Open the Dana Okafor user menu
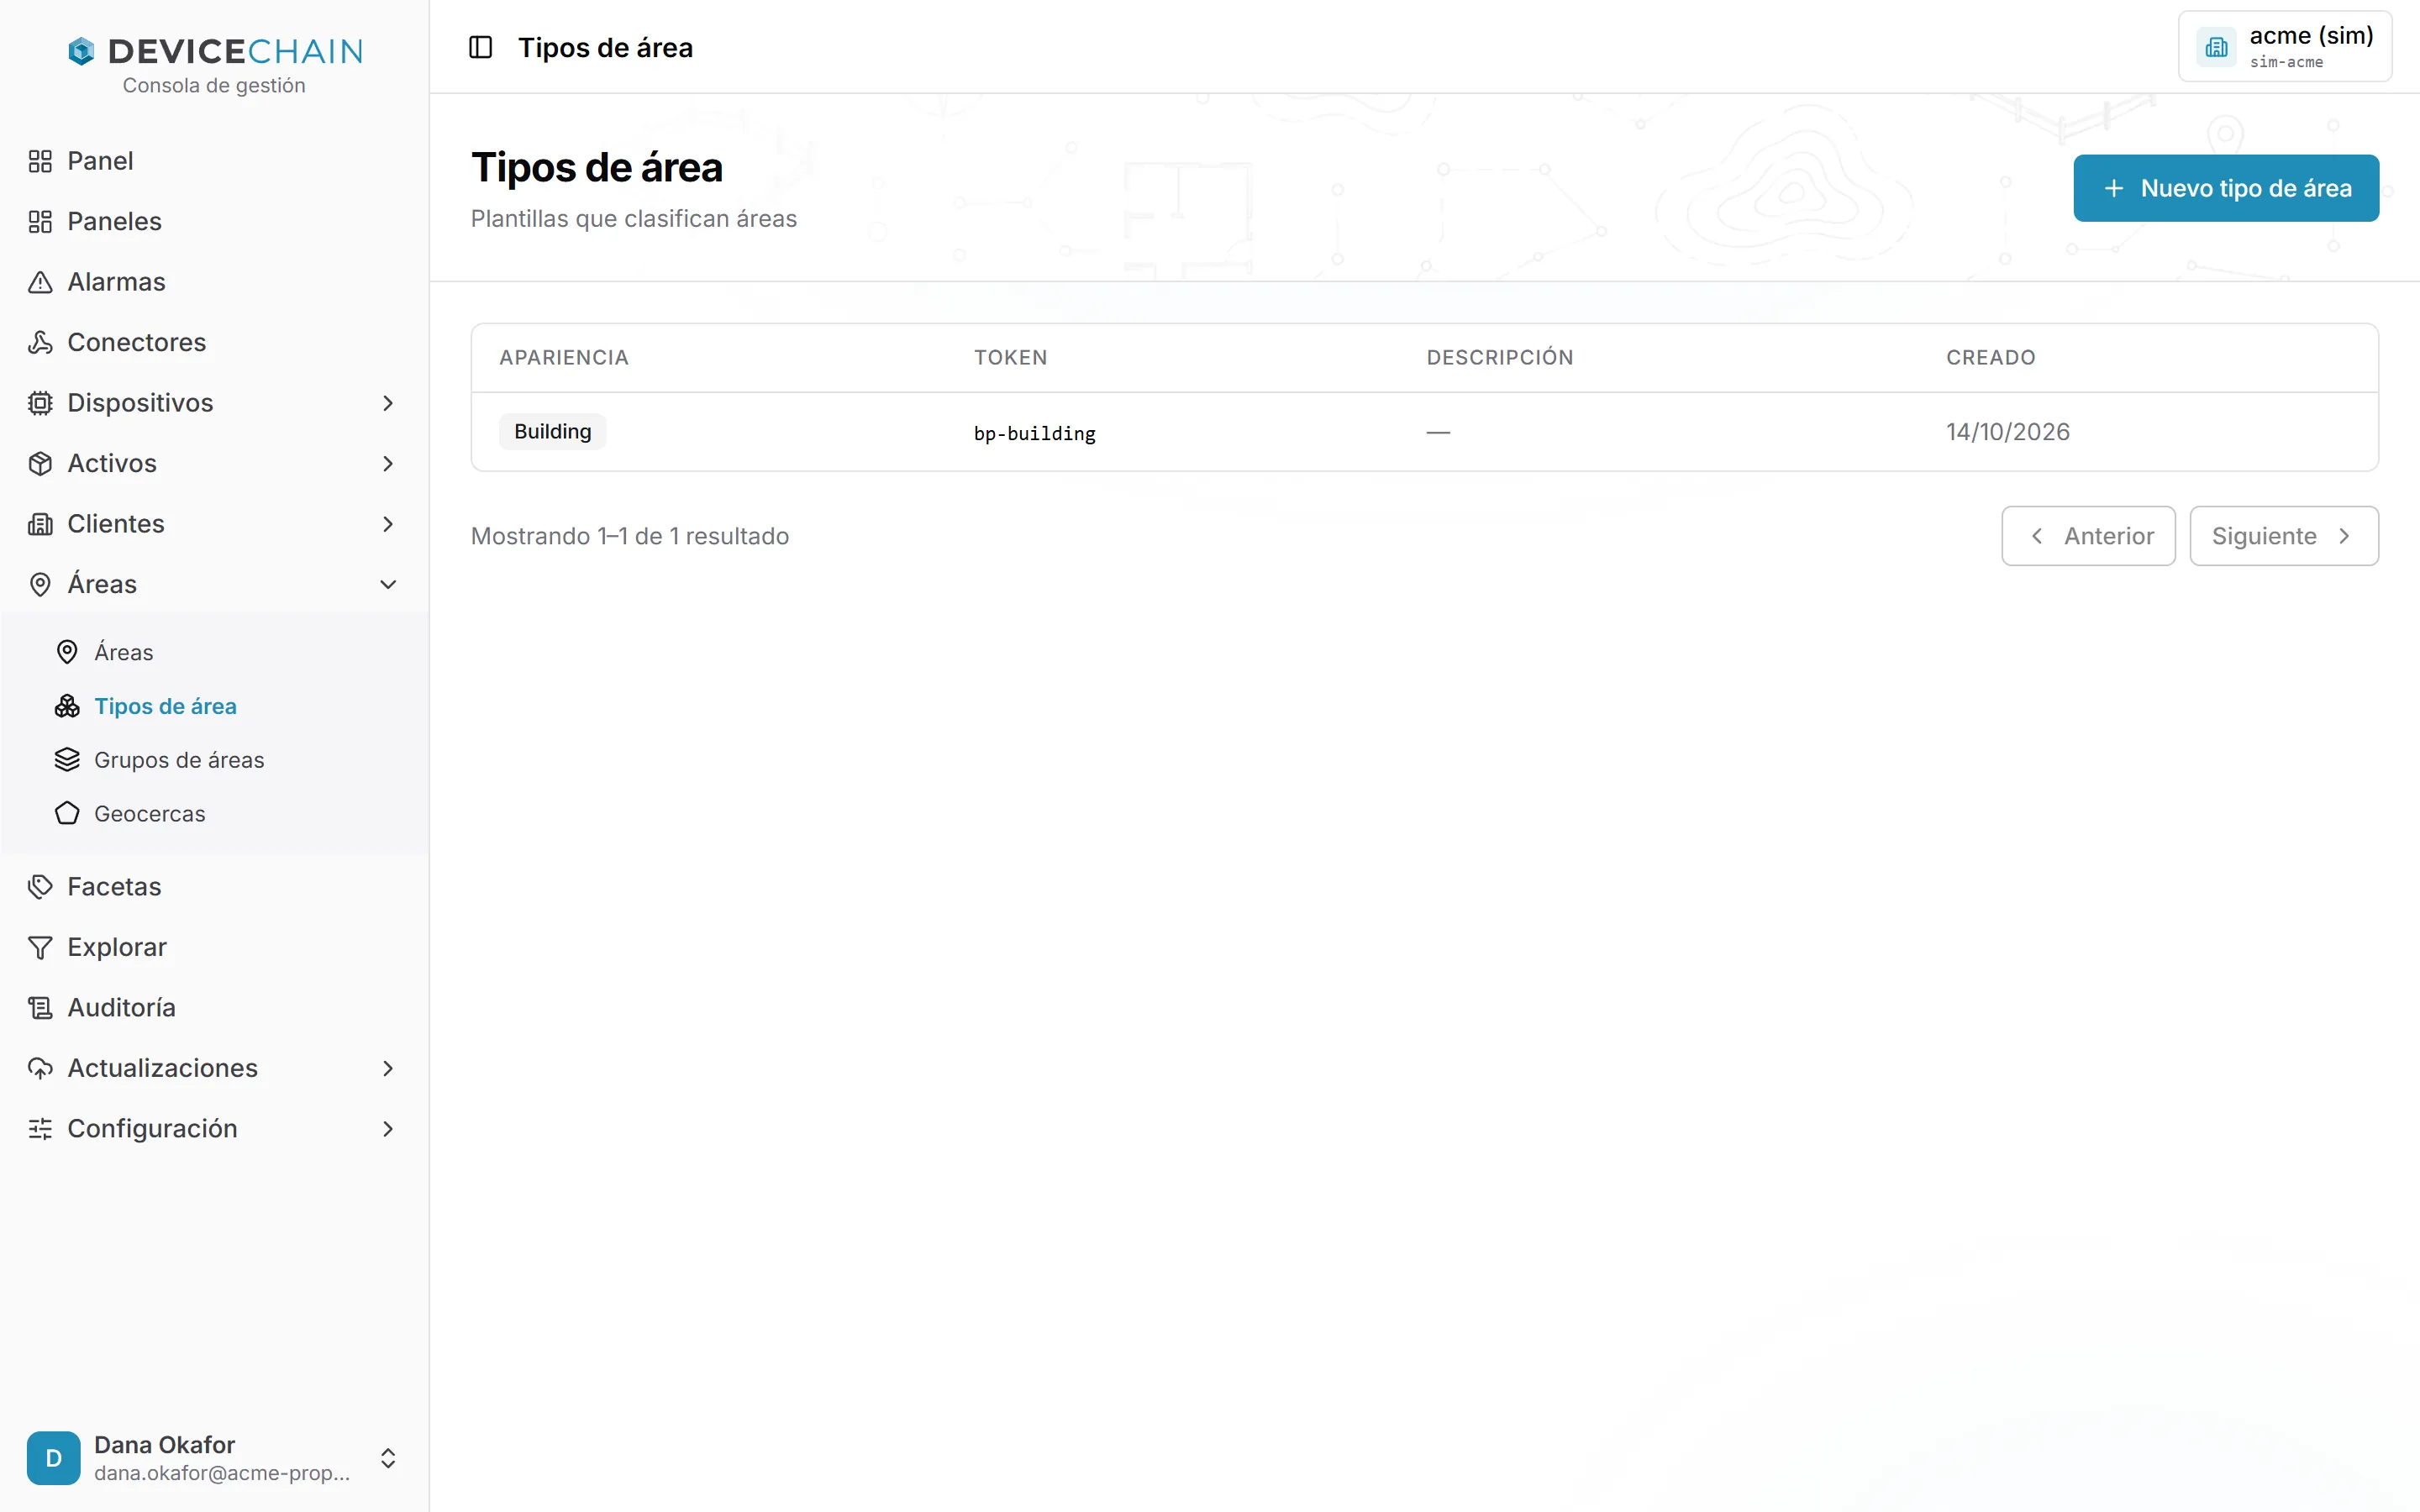The image size is (2420, 1512). 214,1458
